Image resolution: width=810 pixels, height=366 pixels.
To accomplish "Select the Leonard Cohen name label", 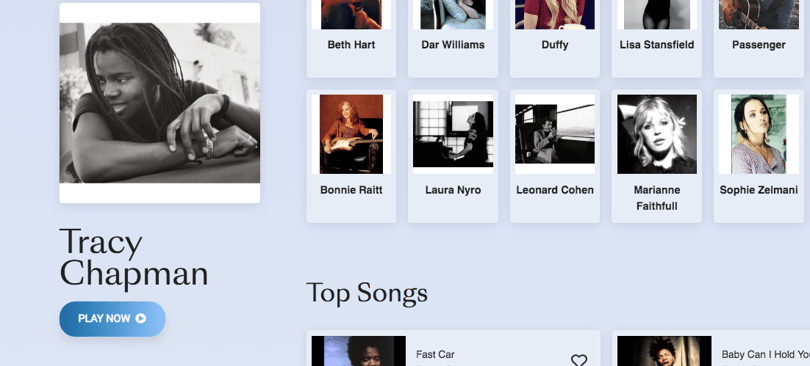I will tap(555, 190).
